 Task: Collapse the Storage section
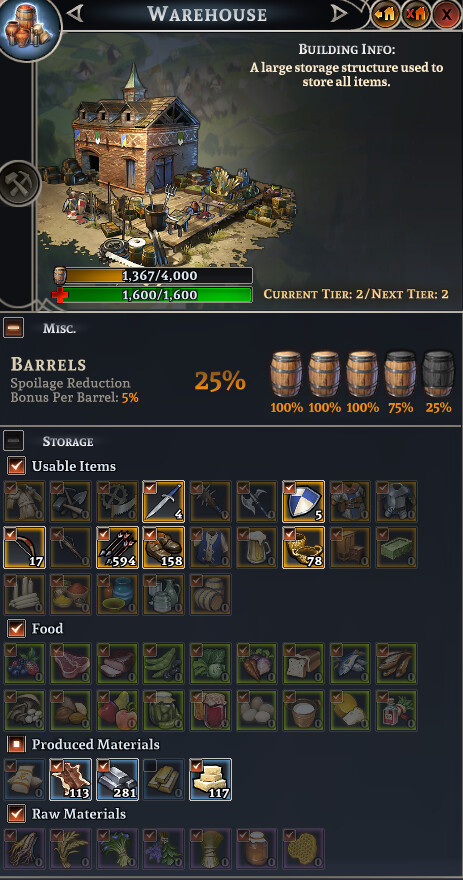point(13,441)
